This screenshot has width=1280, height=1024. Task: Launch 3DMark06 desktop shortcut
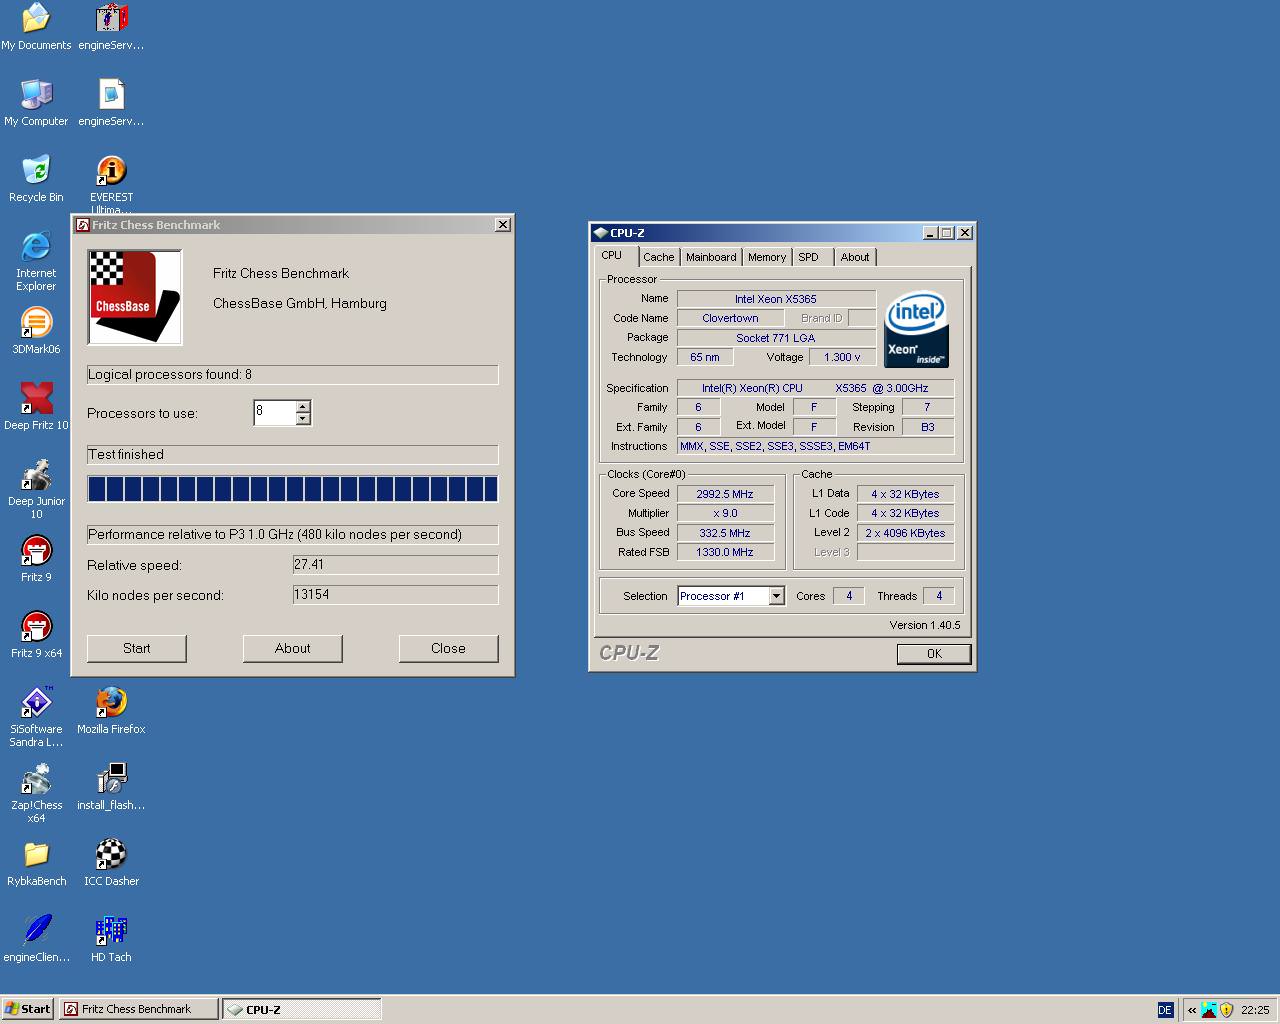click(36, 331)
